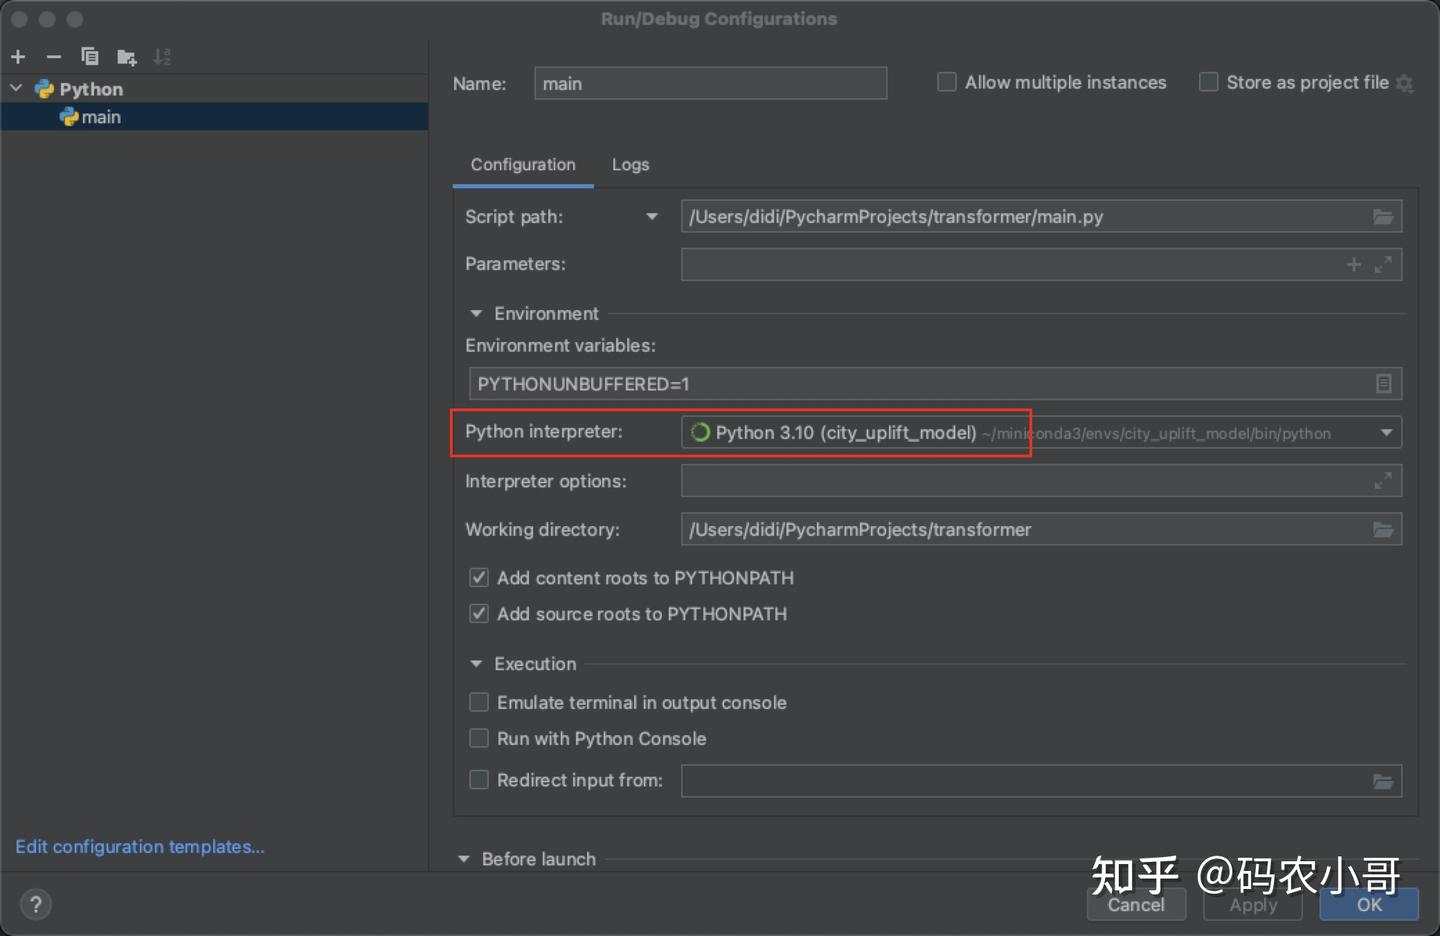The width and height of the screenshot is (1440, 936).
Task: Enable Run with Python Console
Action: click(479, 739)
